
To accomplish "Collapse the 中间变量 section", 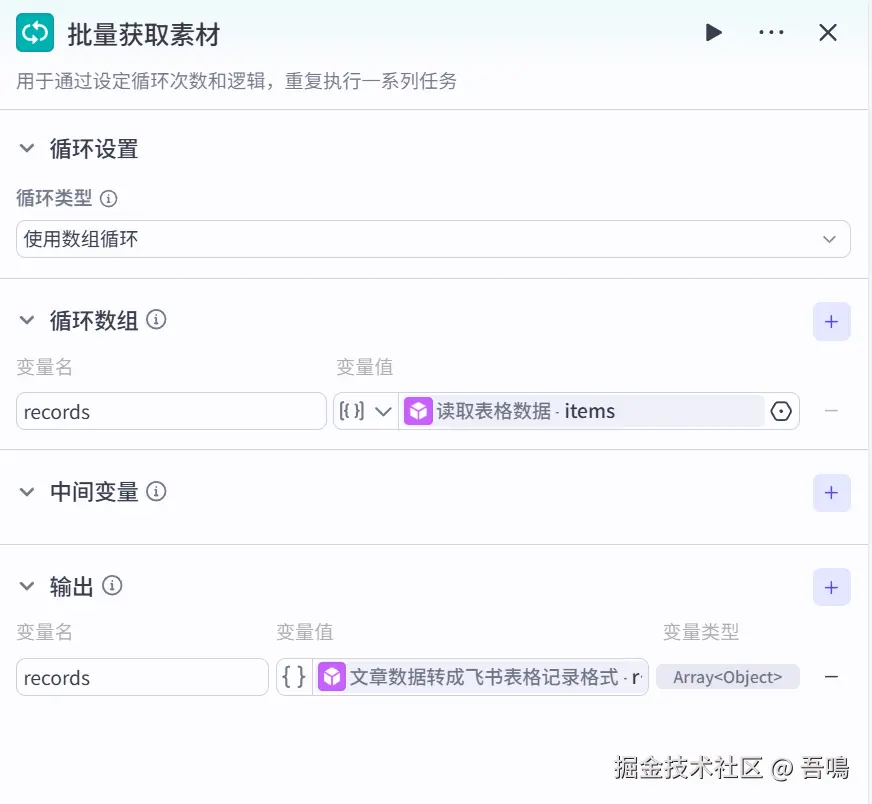I will pos(27,492).
